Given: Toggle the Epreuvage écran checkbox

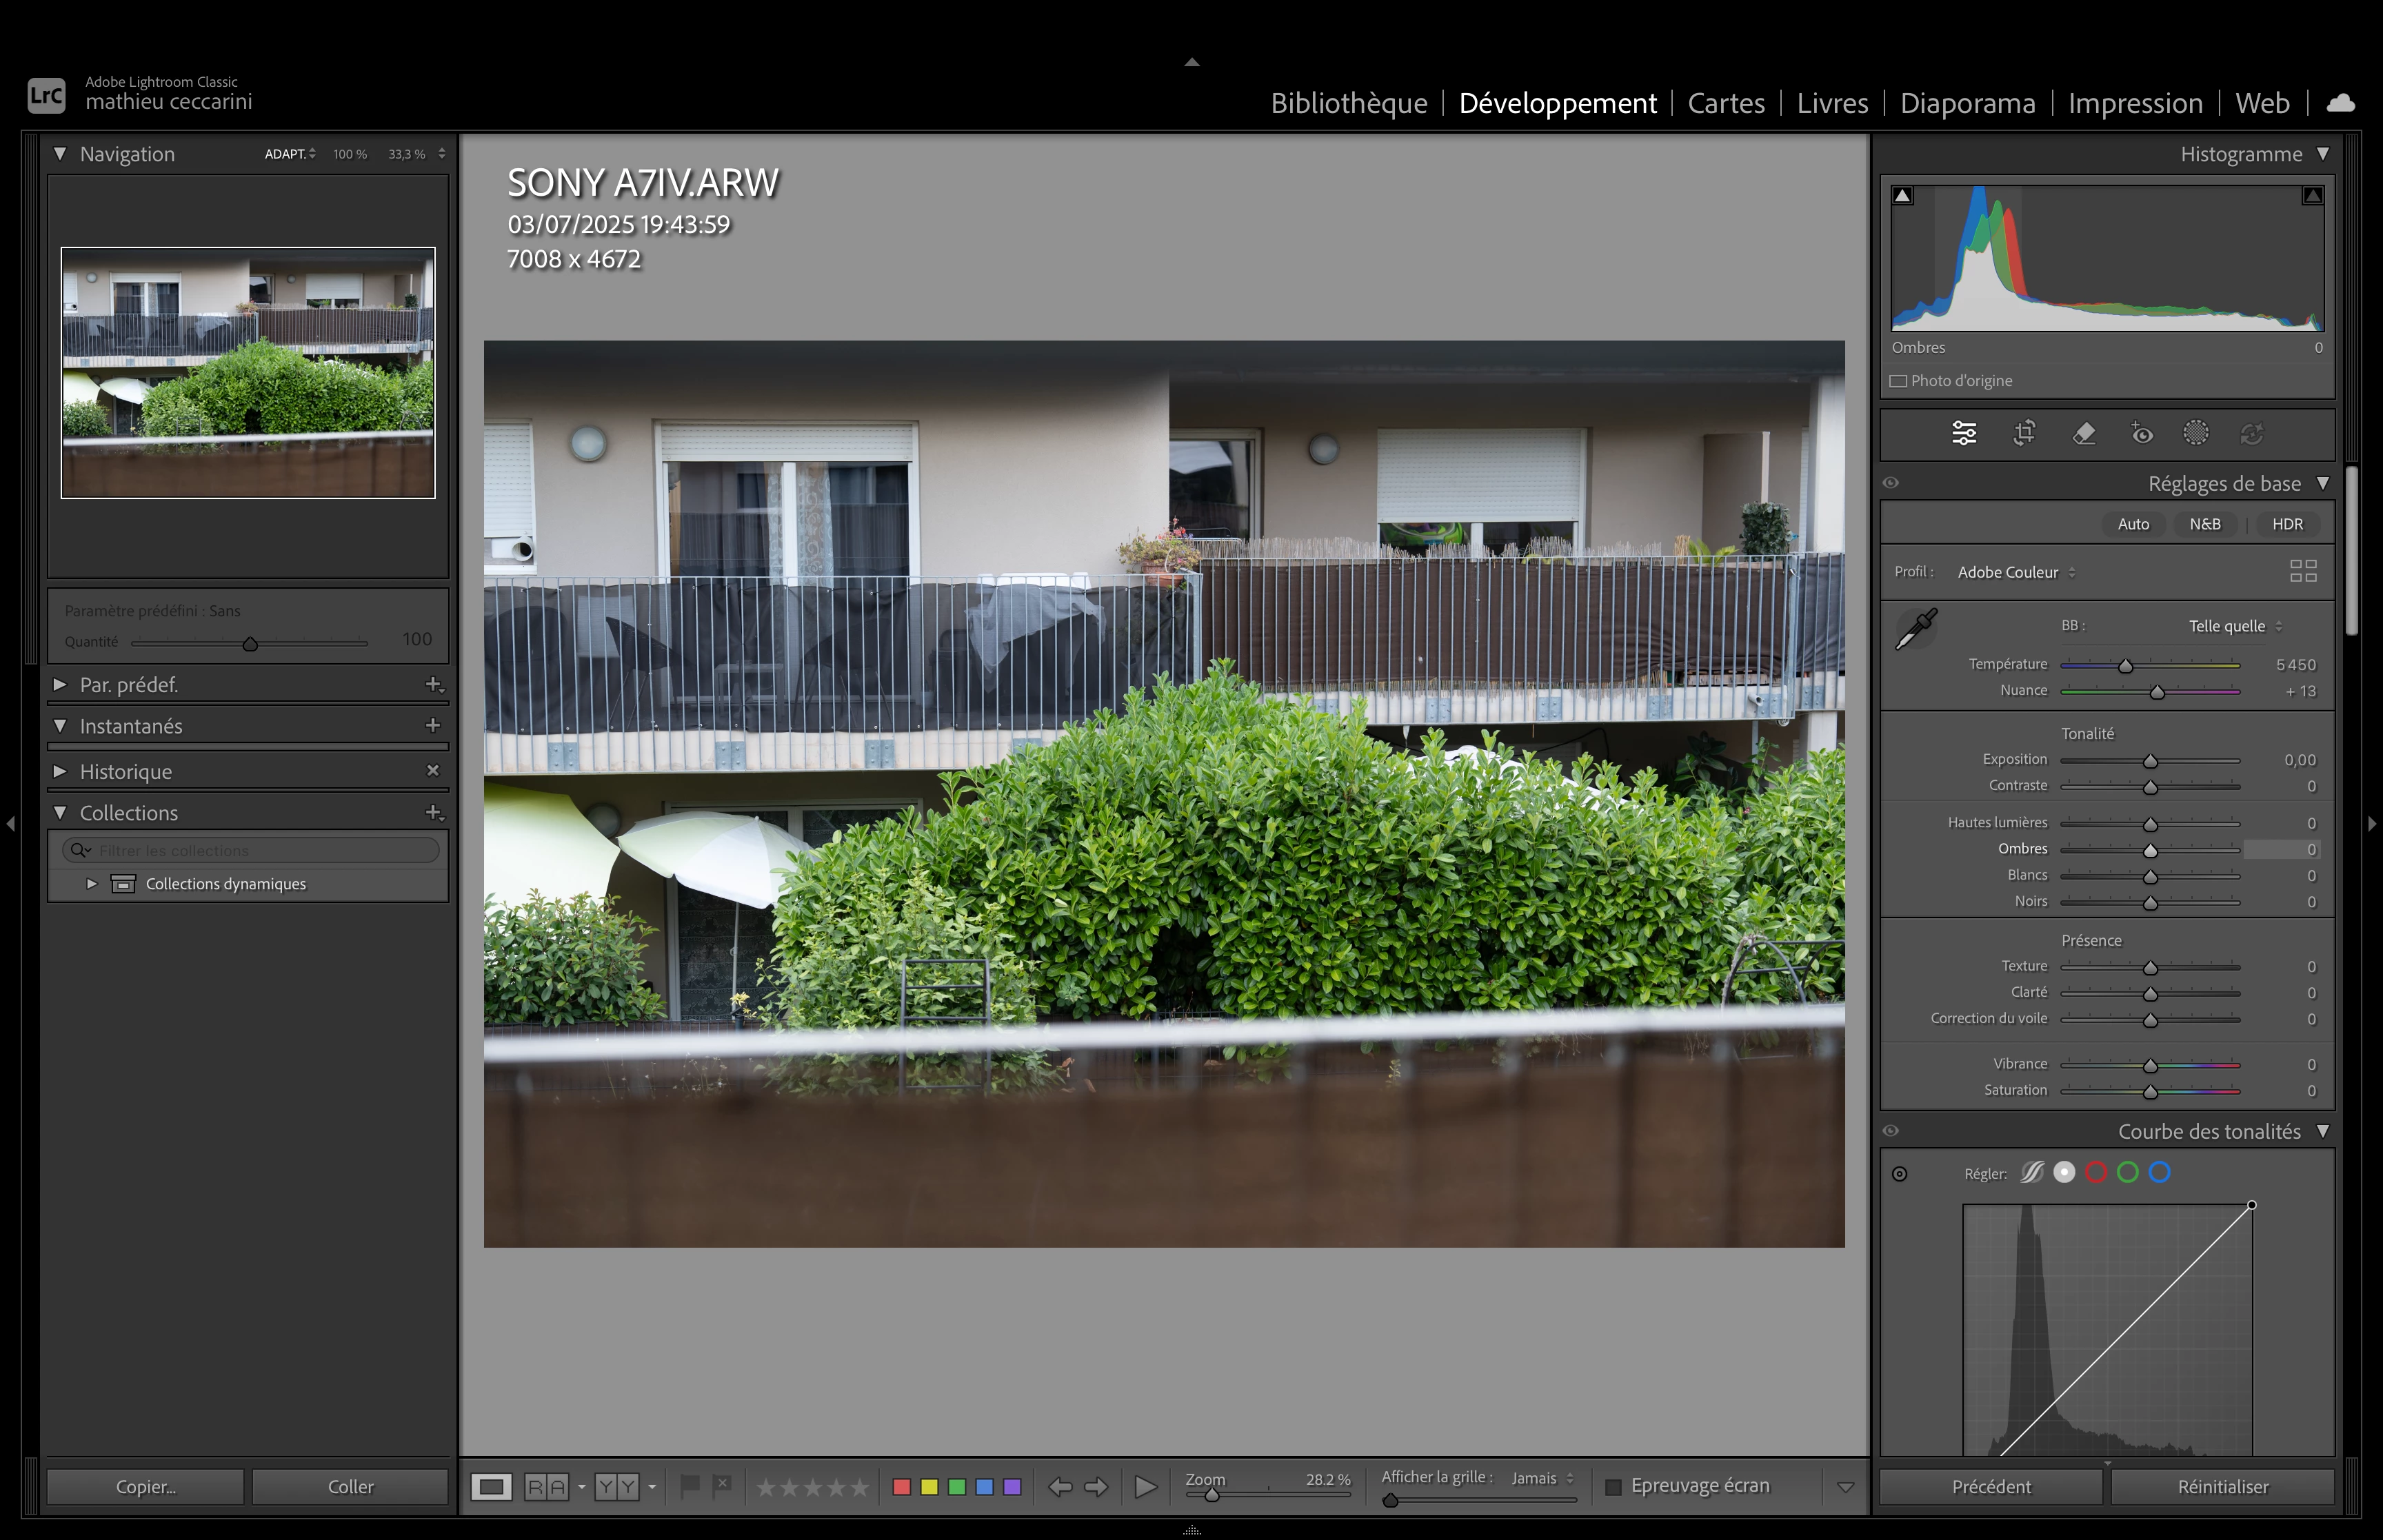Looking at the screenshot, I should click(x=1613, y=1487).
